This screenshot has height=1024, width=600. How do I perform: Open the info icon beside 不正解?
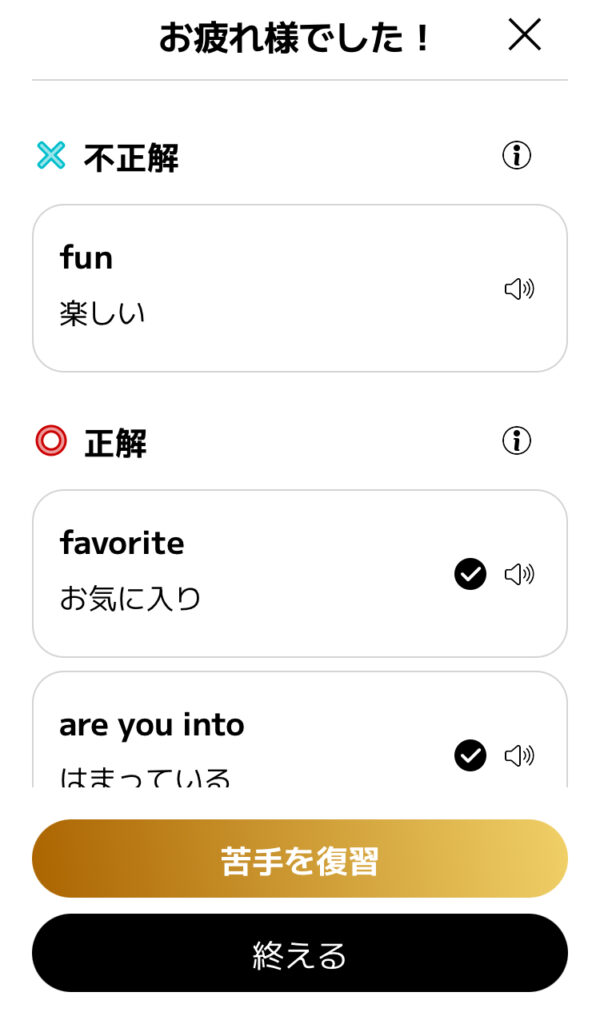tap(516, 155)
